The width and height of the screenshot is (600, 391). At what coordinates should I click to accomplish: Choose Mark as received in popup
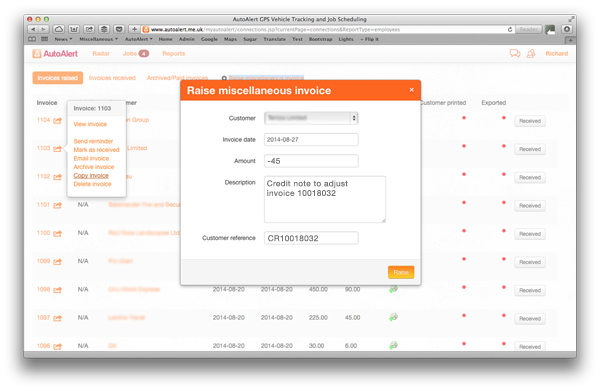96,150
